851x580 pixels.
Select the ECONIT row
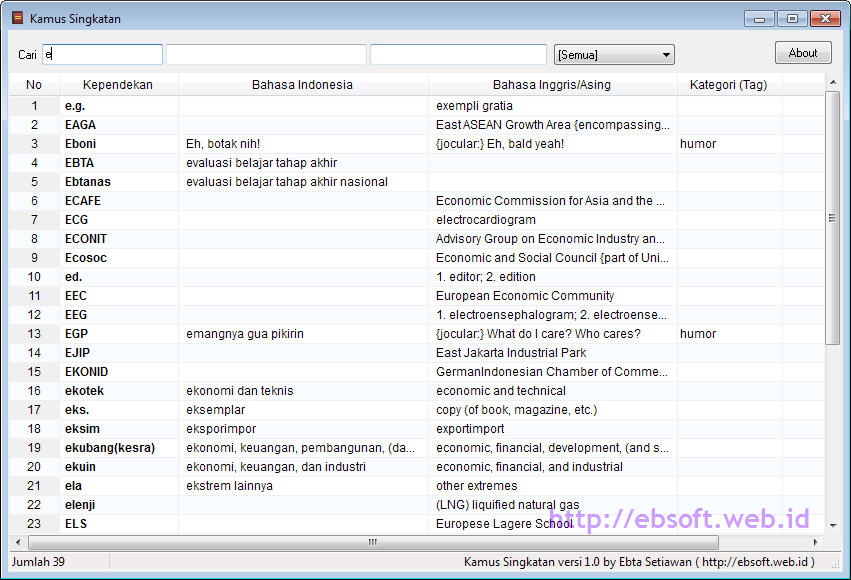416,239
